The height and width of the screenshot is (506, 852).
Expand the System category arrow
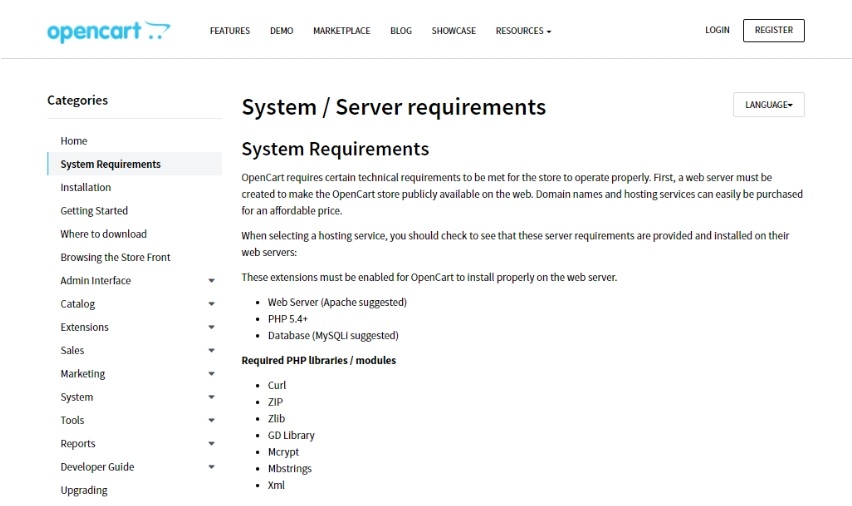point(211,397)
